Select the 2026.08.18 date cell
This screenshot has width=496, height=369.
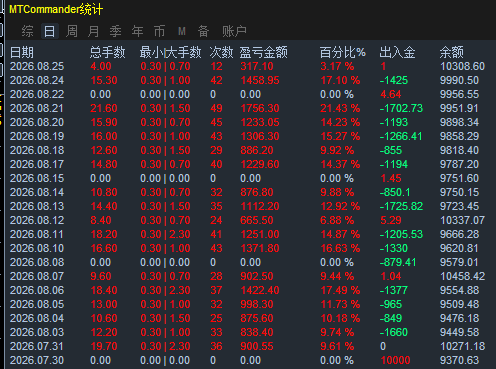coord(37,150)
